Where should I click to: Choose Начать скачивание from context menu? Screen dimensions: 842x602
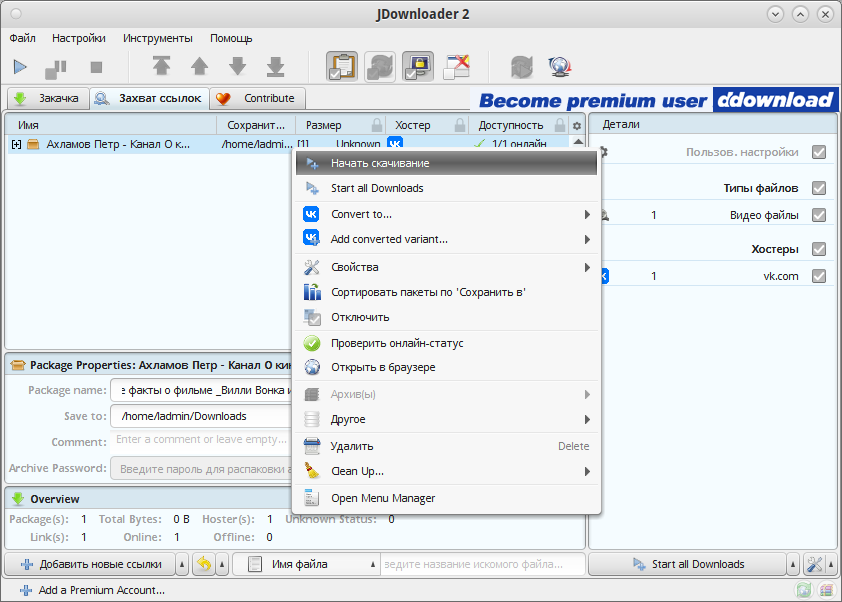coord(446,163)
